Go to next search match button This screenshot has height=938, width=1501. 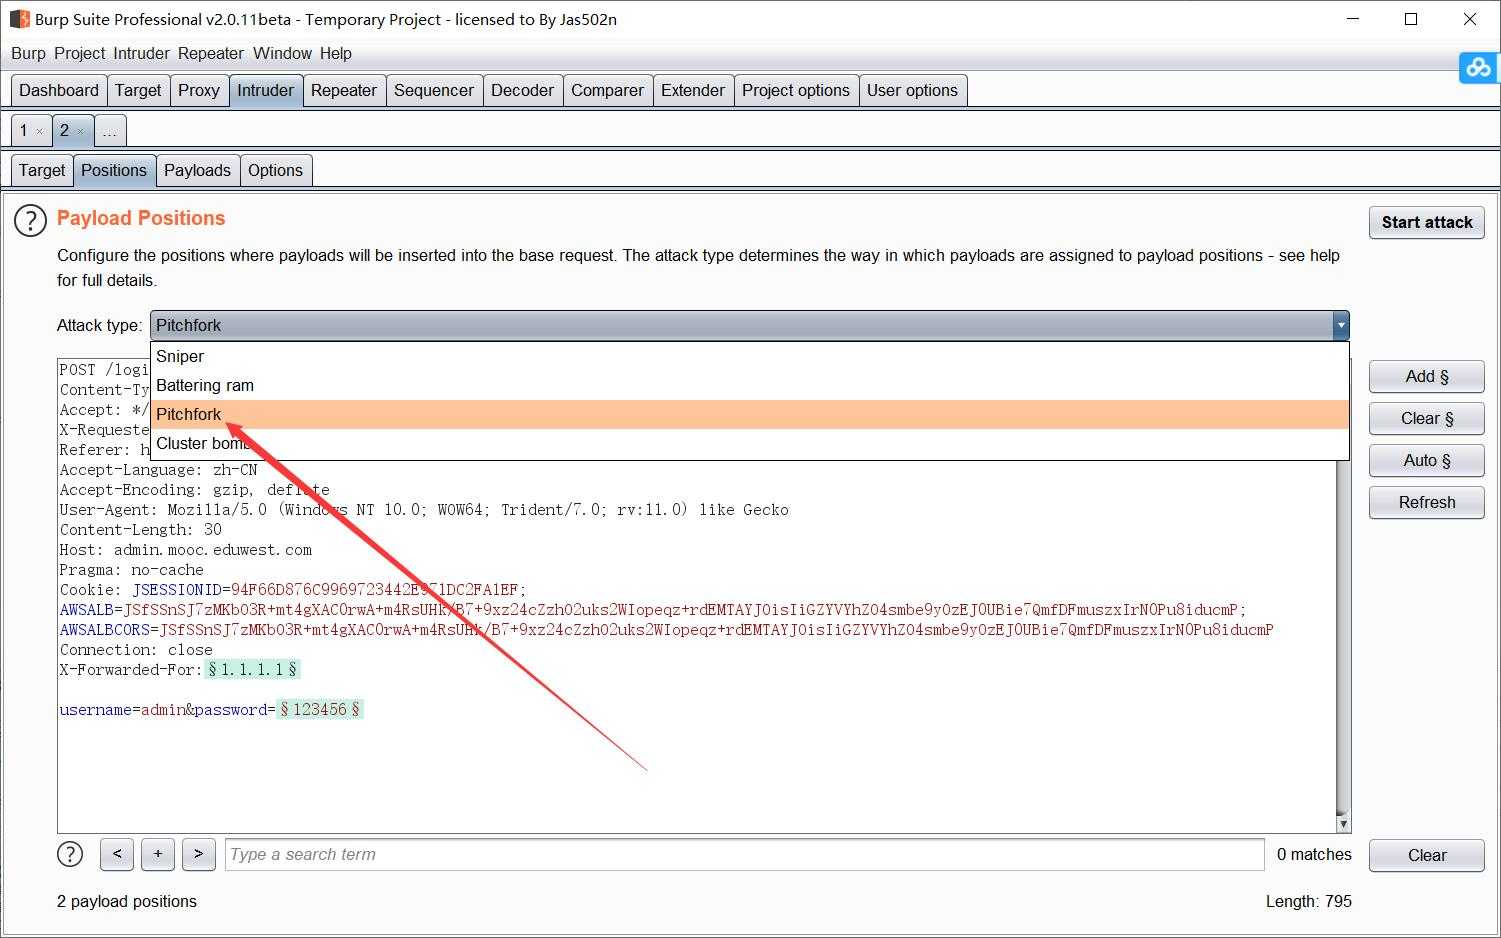198,854
